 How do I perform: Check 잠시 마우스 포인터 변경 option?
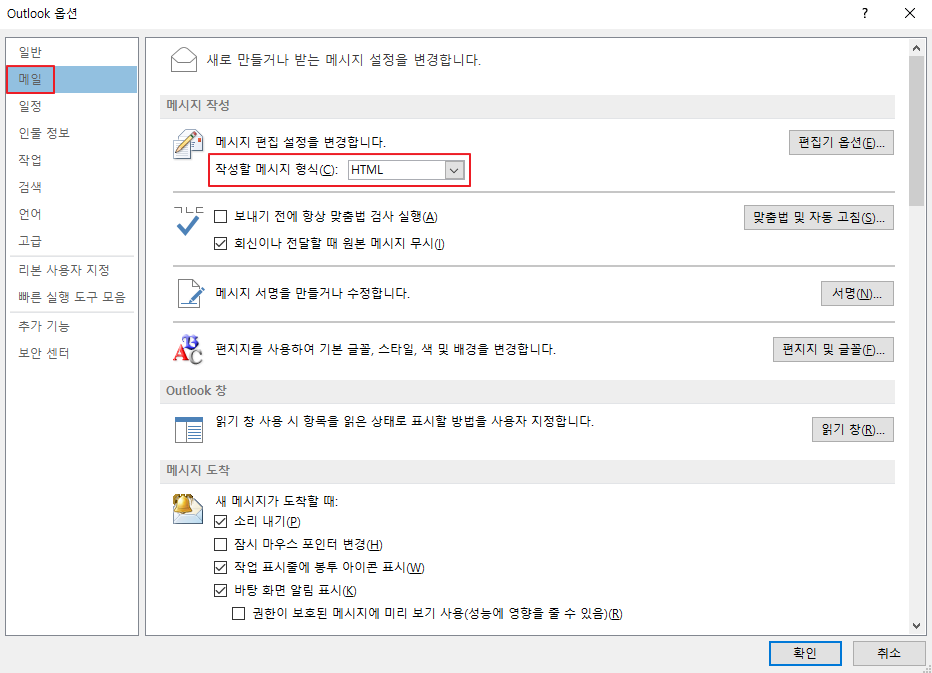[x=221, y=544]
